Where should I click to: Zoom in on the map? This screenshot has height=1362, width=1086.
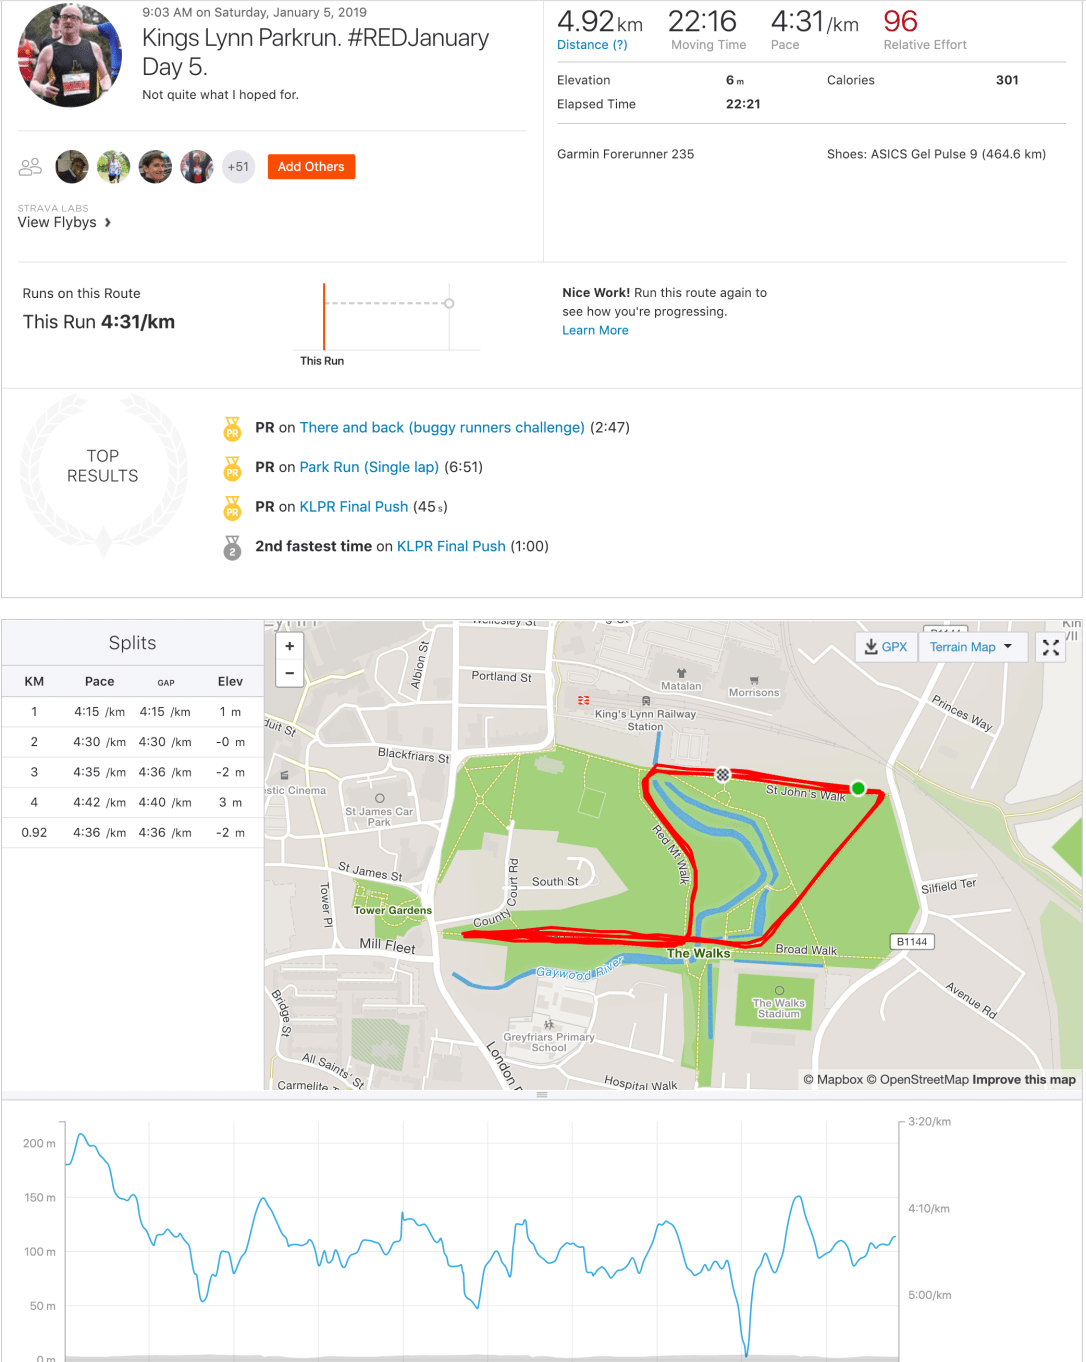pos(290,646)
